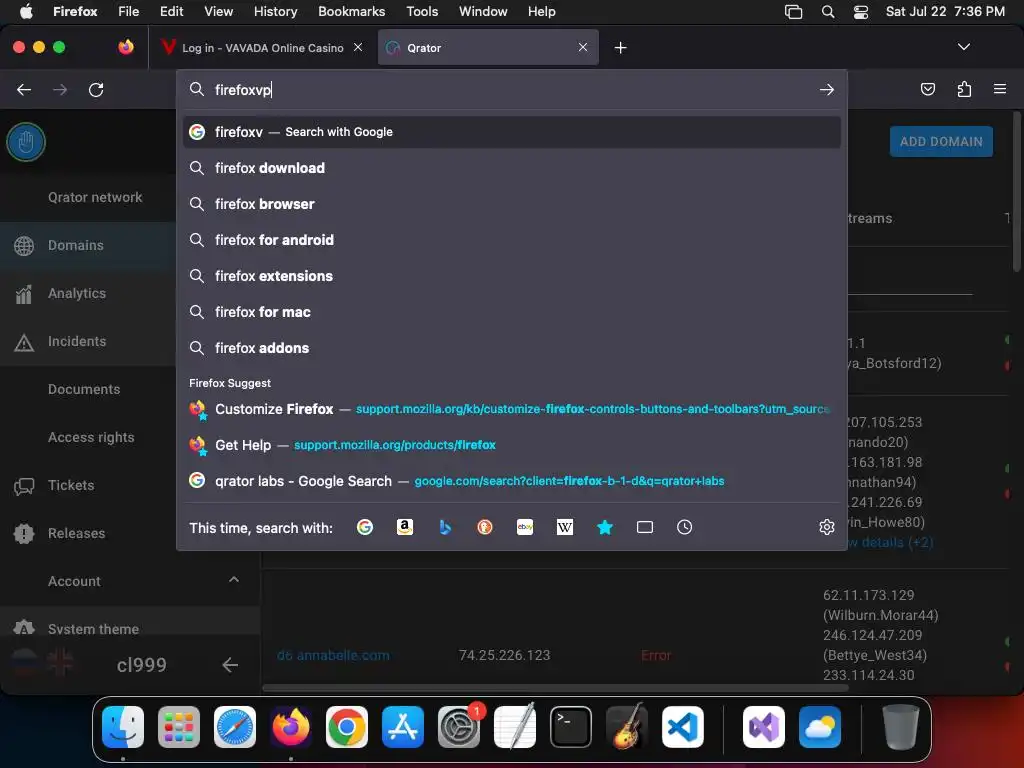Open Google Chrome from the Dock
Viewport: 1024px width, 768px height.
click(347, 727)
